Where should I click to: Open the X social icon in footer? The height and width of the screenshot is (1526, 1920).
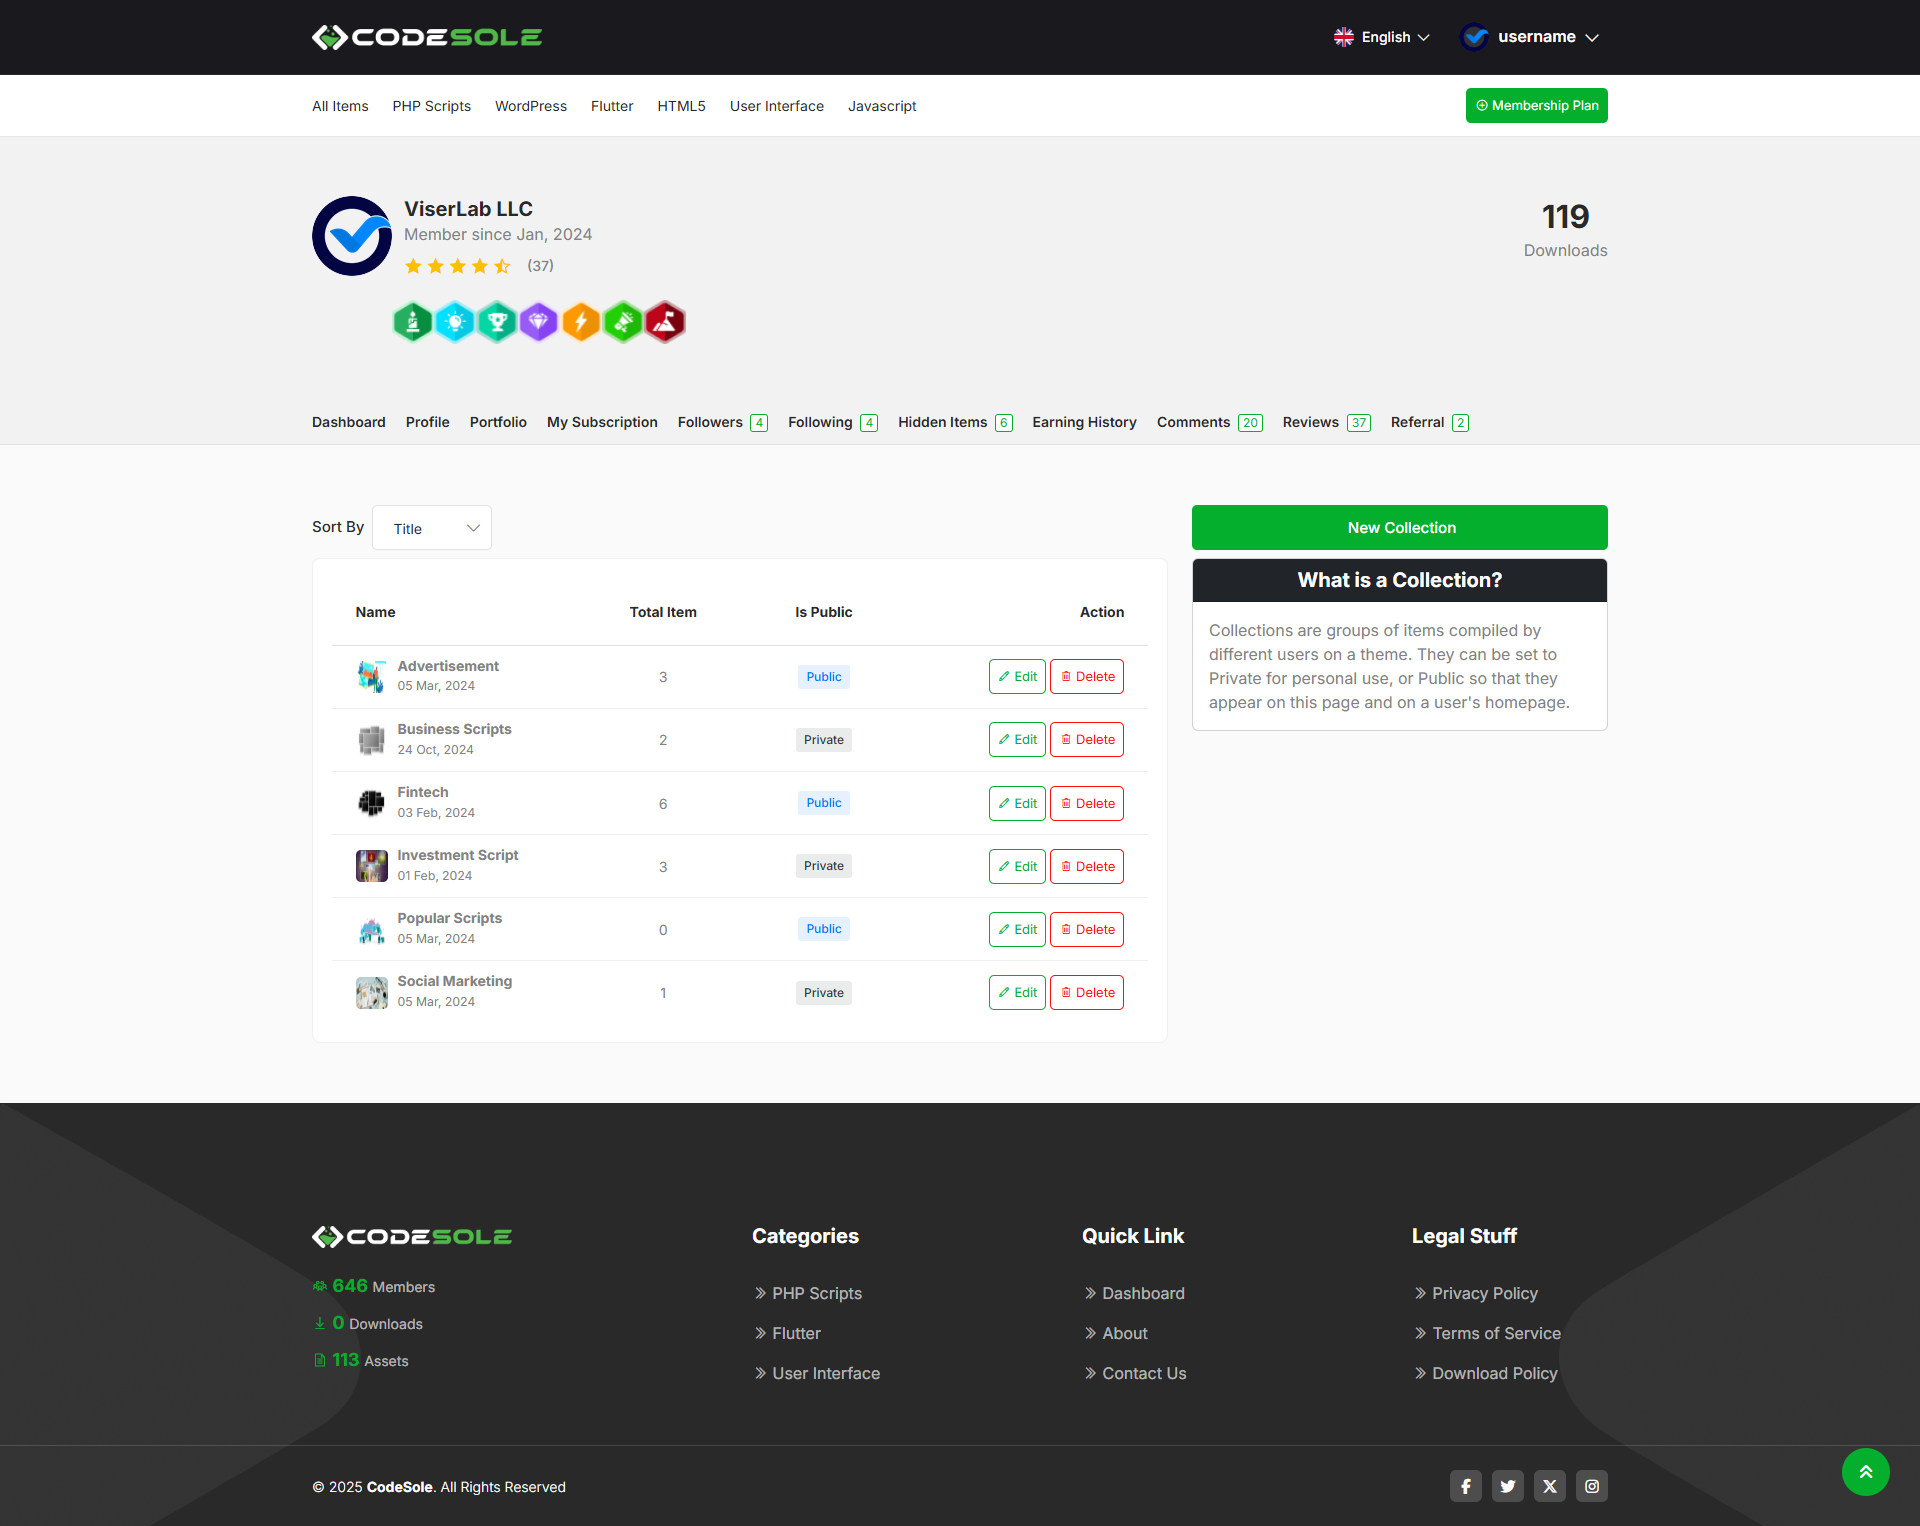click(1549, 1486)
